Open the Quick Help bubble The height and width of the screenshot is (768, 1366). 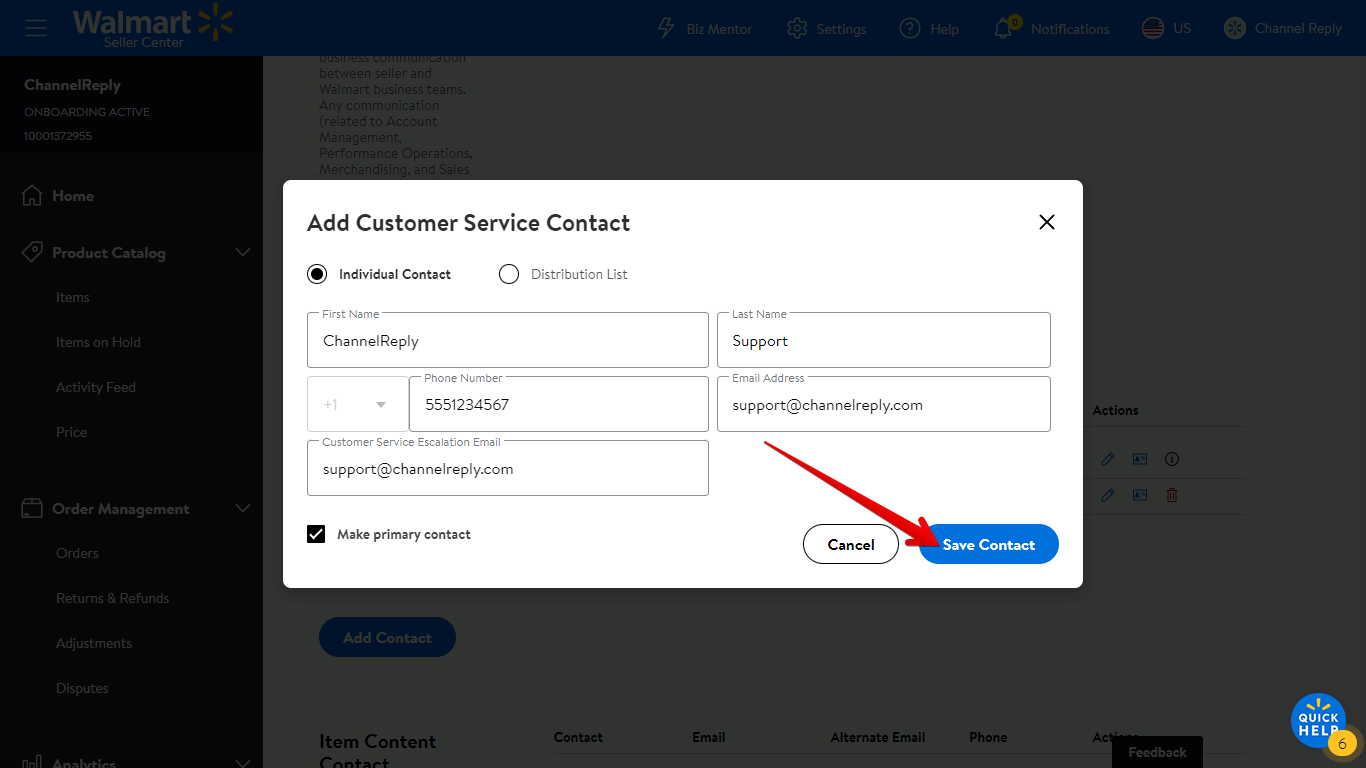pos(1318,721)
